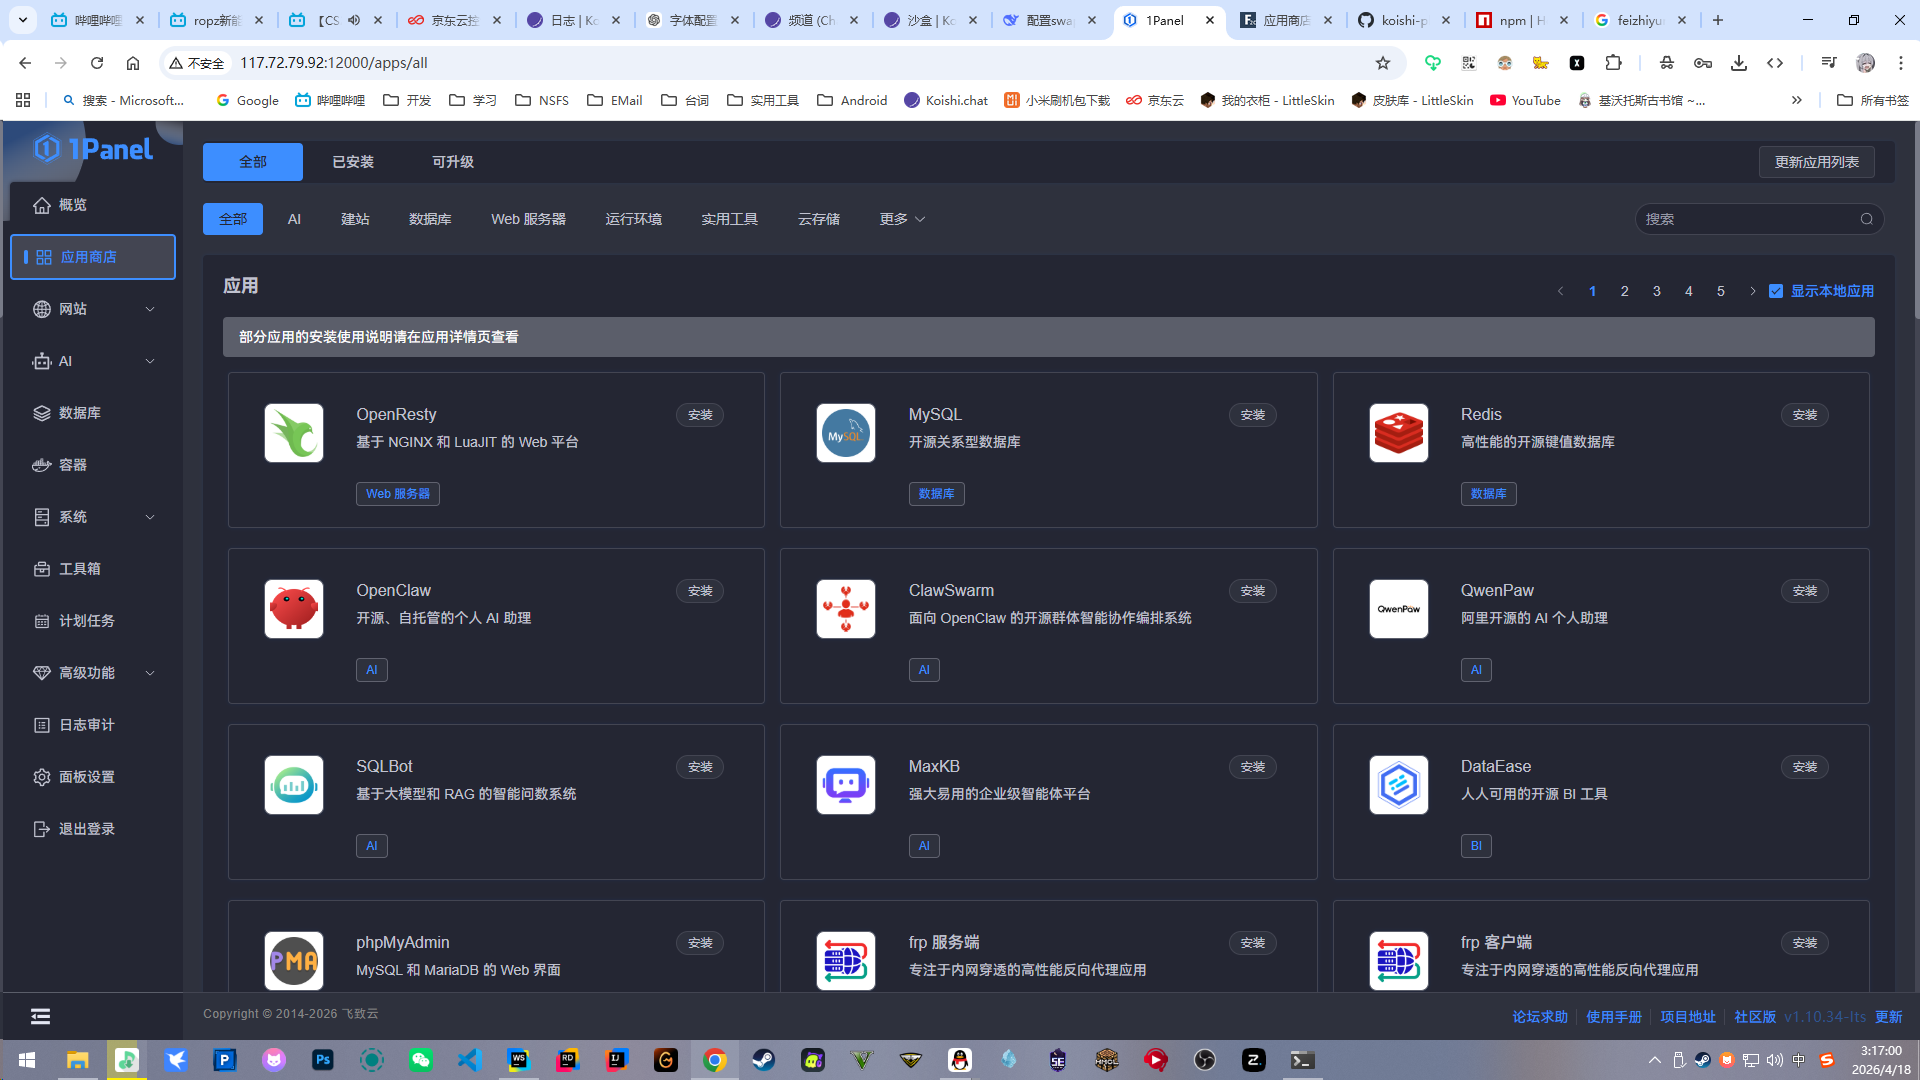Screen dimensions: 1920x1080
Task: Collapse sidebar with bottom-left menu icon
Action: pyautogui.click(x=40, y=1016)
